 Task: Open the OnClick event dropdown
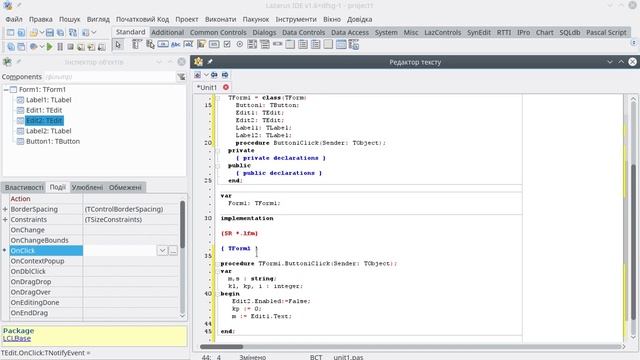162,251
